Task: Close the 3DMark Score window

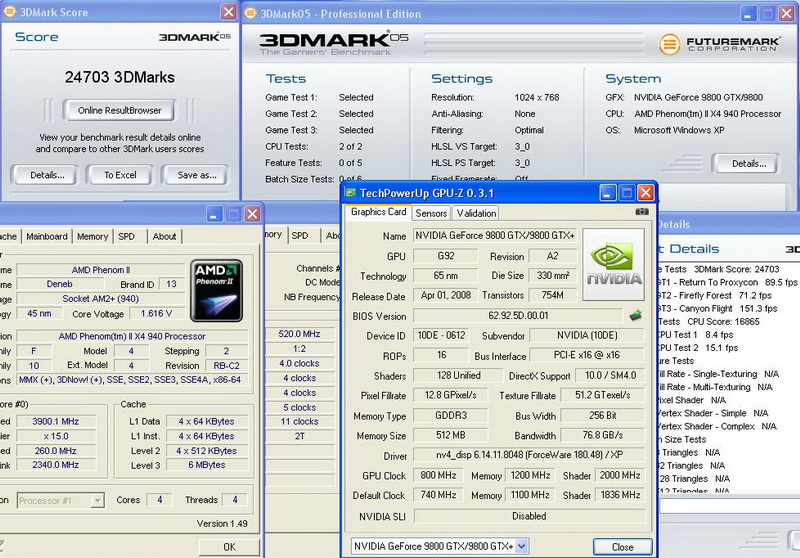Action: click(x=228, y=12)
